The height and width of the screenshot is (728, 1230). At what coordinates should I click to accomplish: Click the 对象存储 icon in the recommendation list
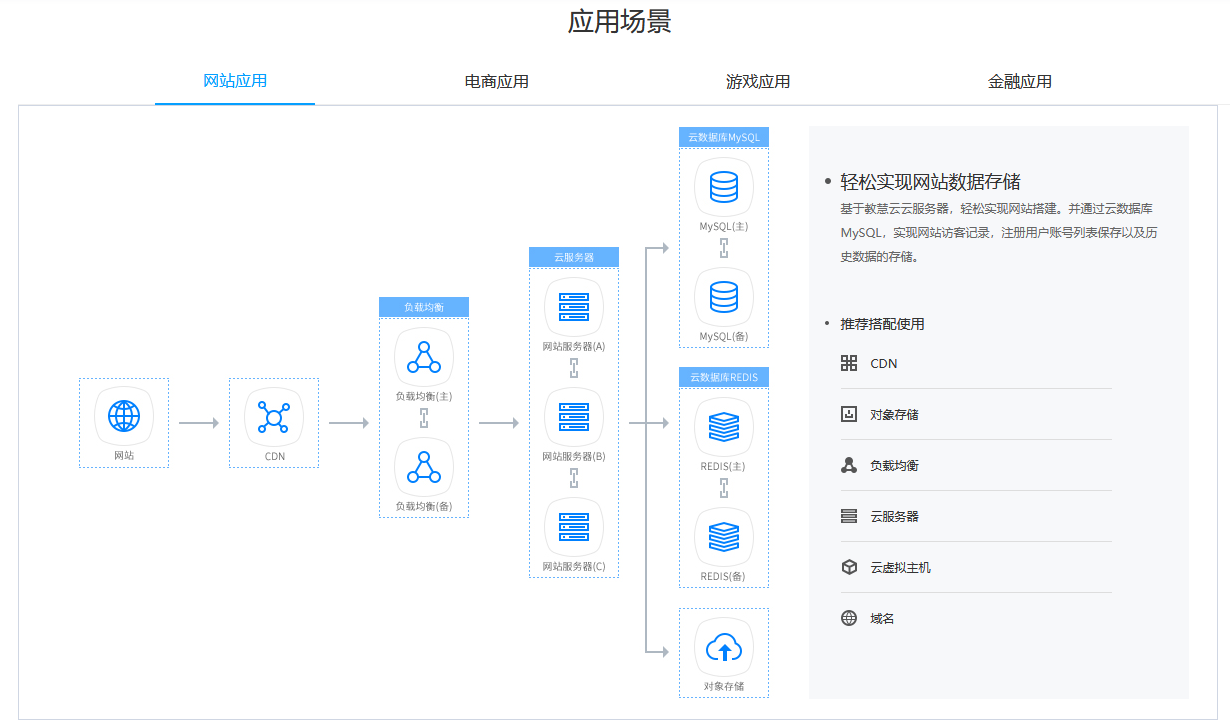(847, 413)
